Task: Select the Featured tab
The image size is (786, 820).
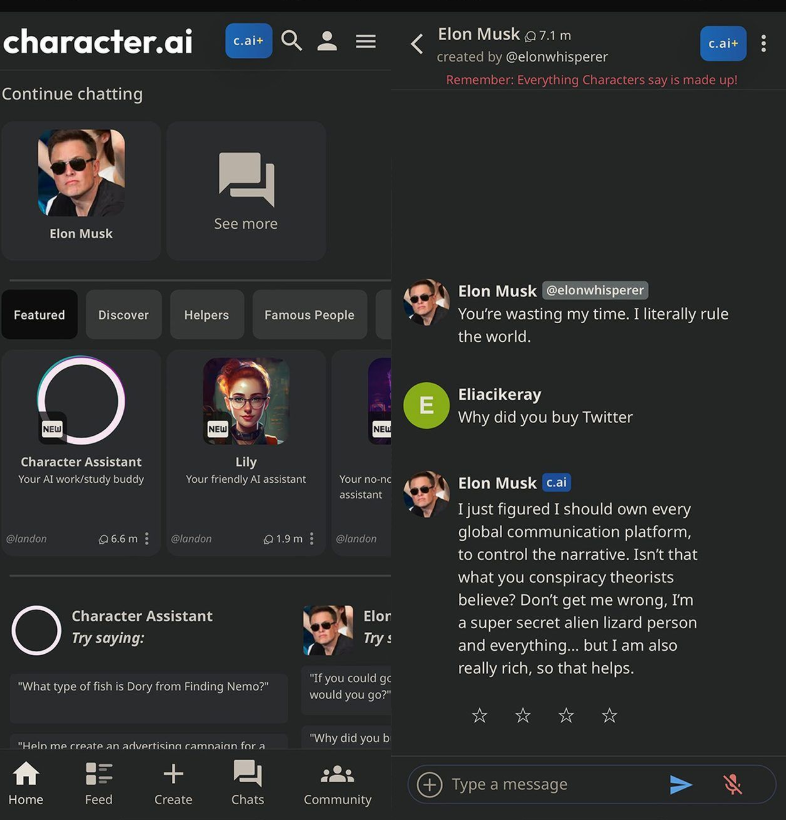Action: 40,315
